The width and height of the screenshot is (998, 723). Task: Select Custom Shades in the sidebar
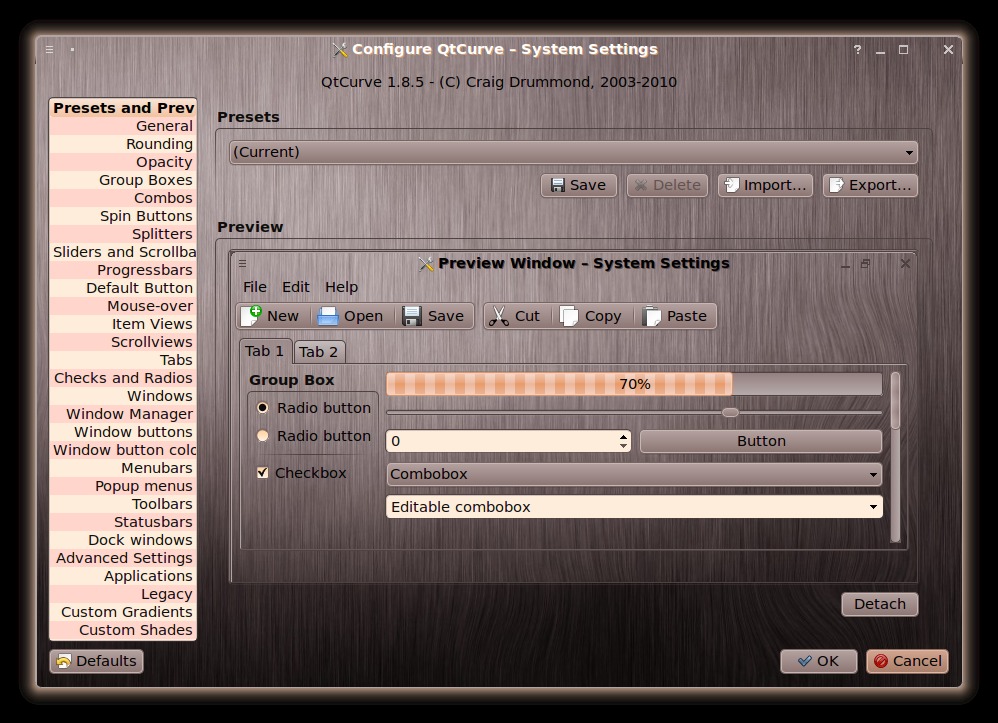123,629
